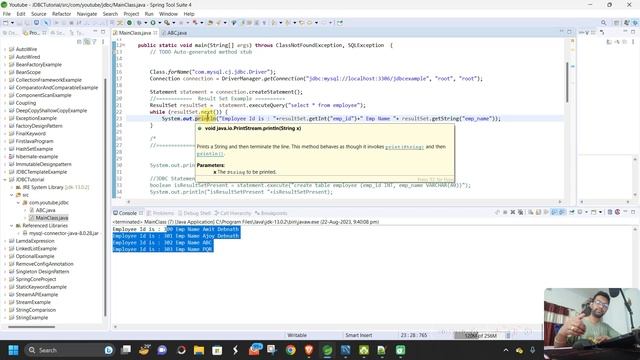
Task: Expand the AutoWire project
Action: 5,49
